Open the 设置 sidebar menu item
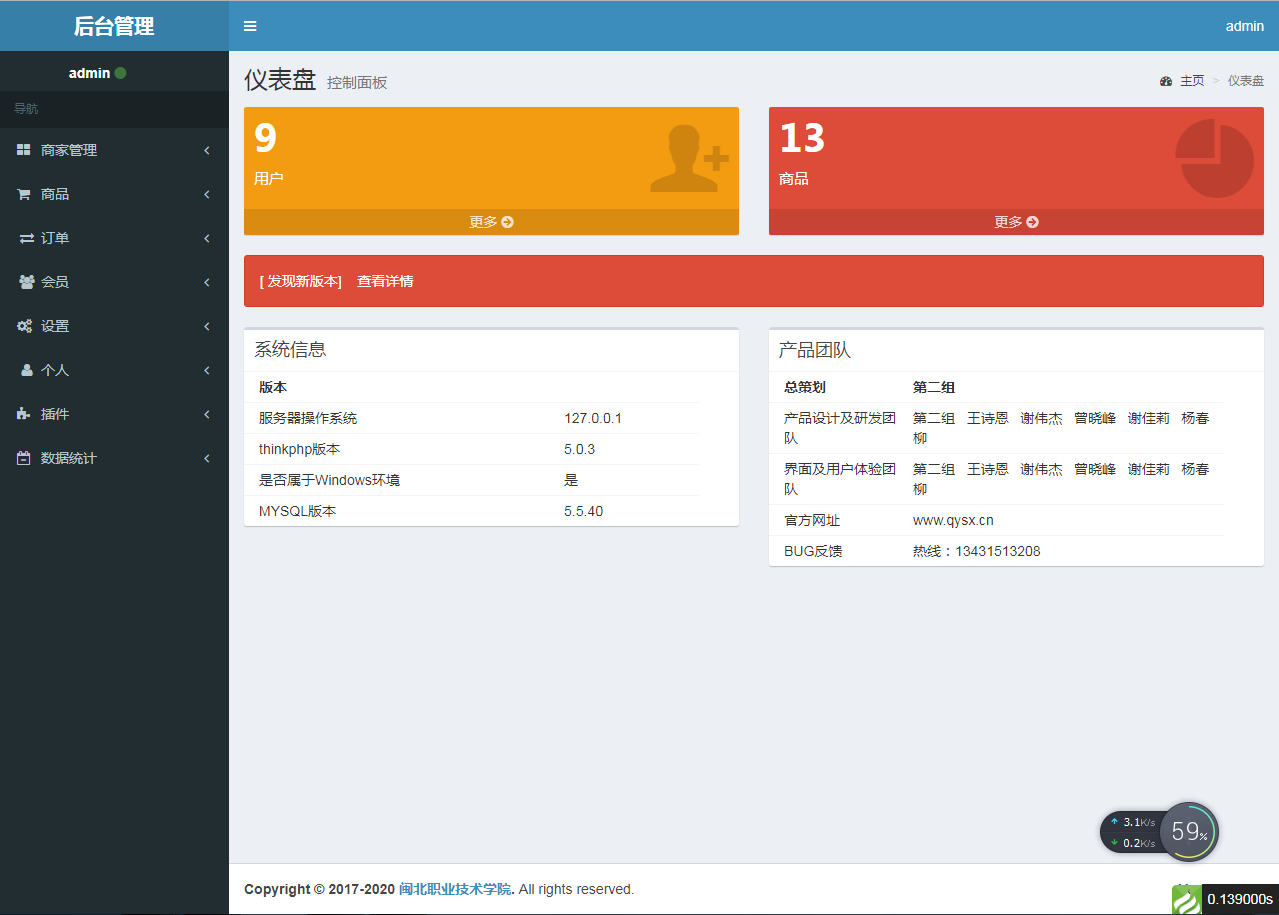 tap(55, 326)
